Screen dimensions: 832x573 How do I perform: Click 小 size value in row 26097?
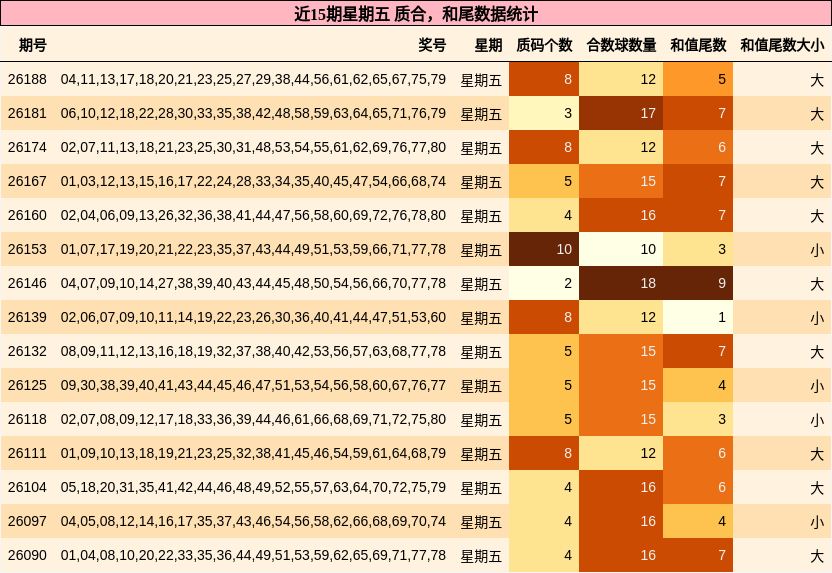tap(817, 522)
